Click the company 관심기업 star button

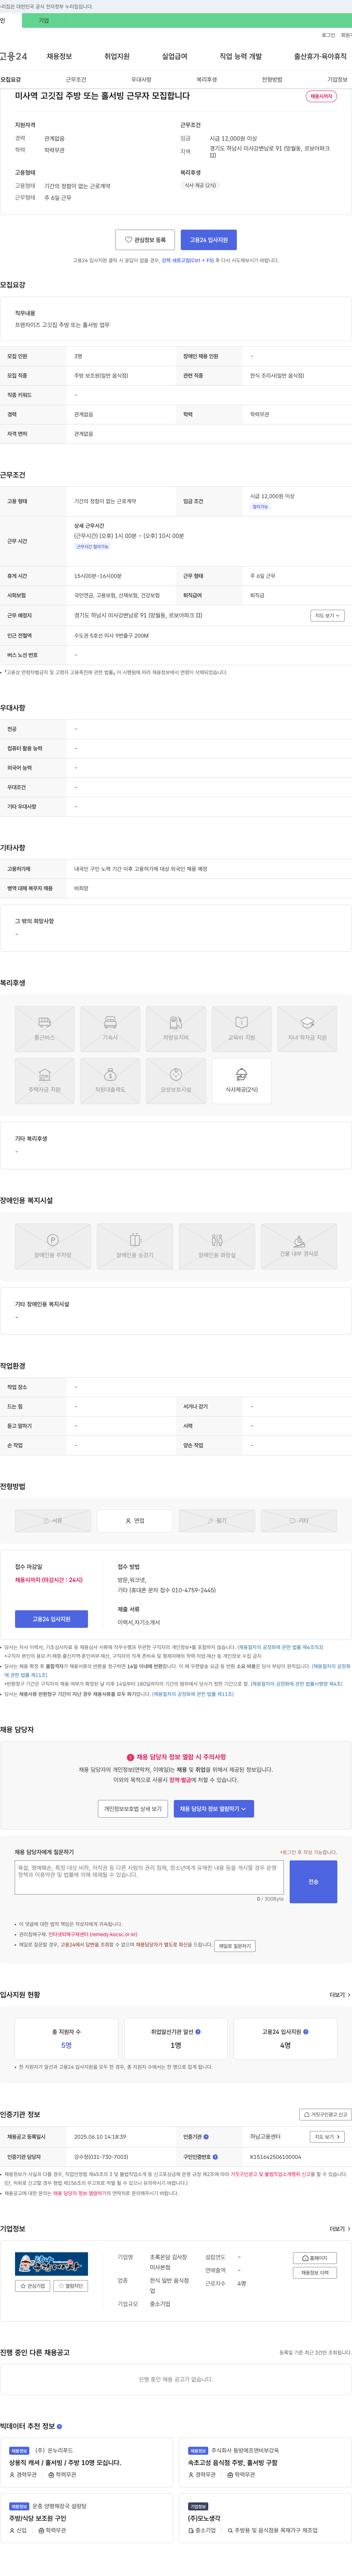(33, 2286)
